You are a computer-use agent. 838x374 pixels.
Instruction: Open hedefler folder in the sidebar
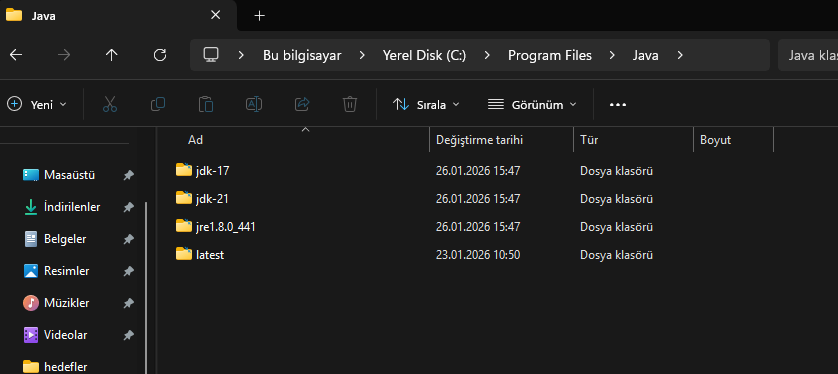point(55,367)
